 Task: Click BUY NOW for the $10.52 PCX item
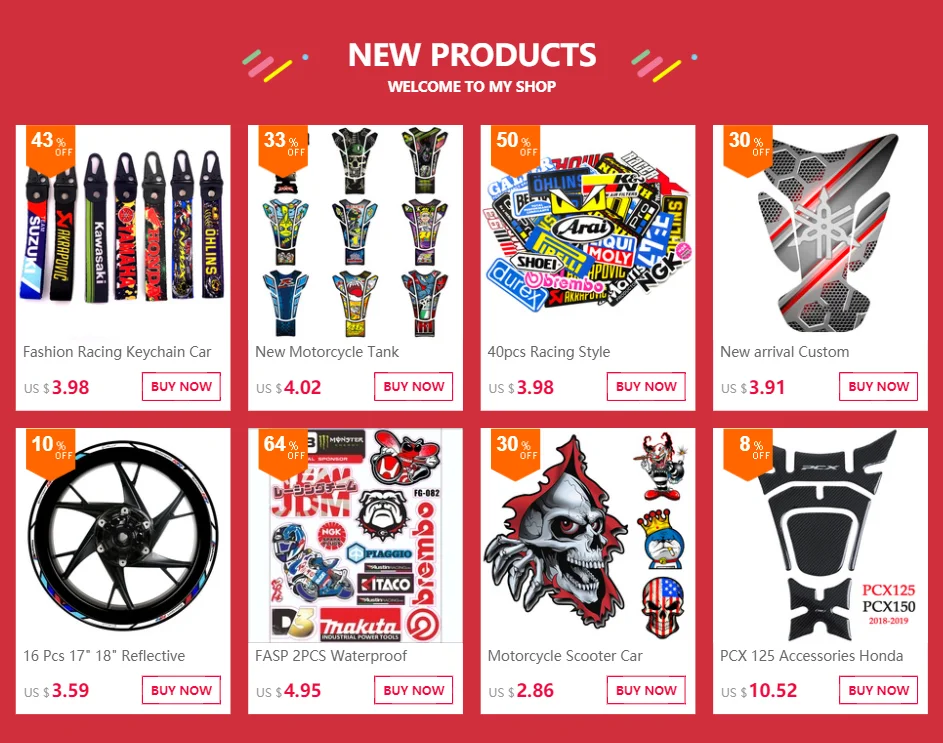pyautogui.click(x=879, y=690)
